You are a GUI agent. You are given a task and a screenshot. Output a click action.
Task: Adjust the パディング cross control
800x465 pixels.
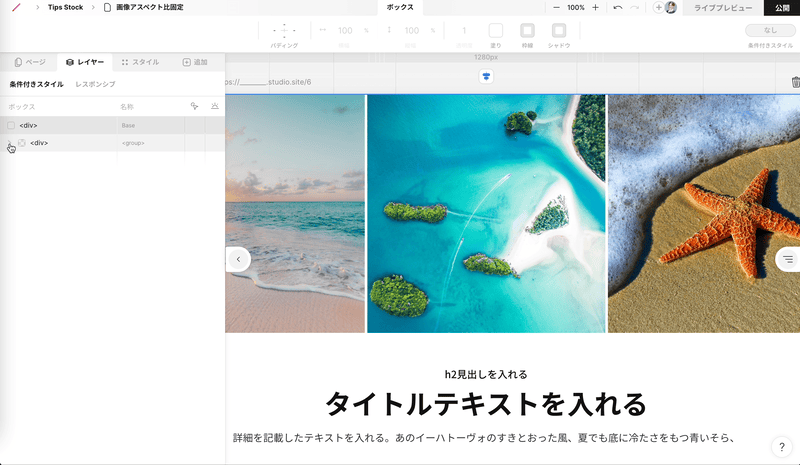pos(284,31)
